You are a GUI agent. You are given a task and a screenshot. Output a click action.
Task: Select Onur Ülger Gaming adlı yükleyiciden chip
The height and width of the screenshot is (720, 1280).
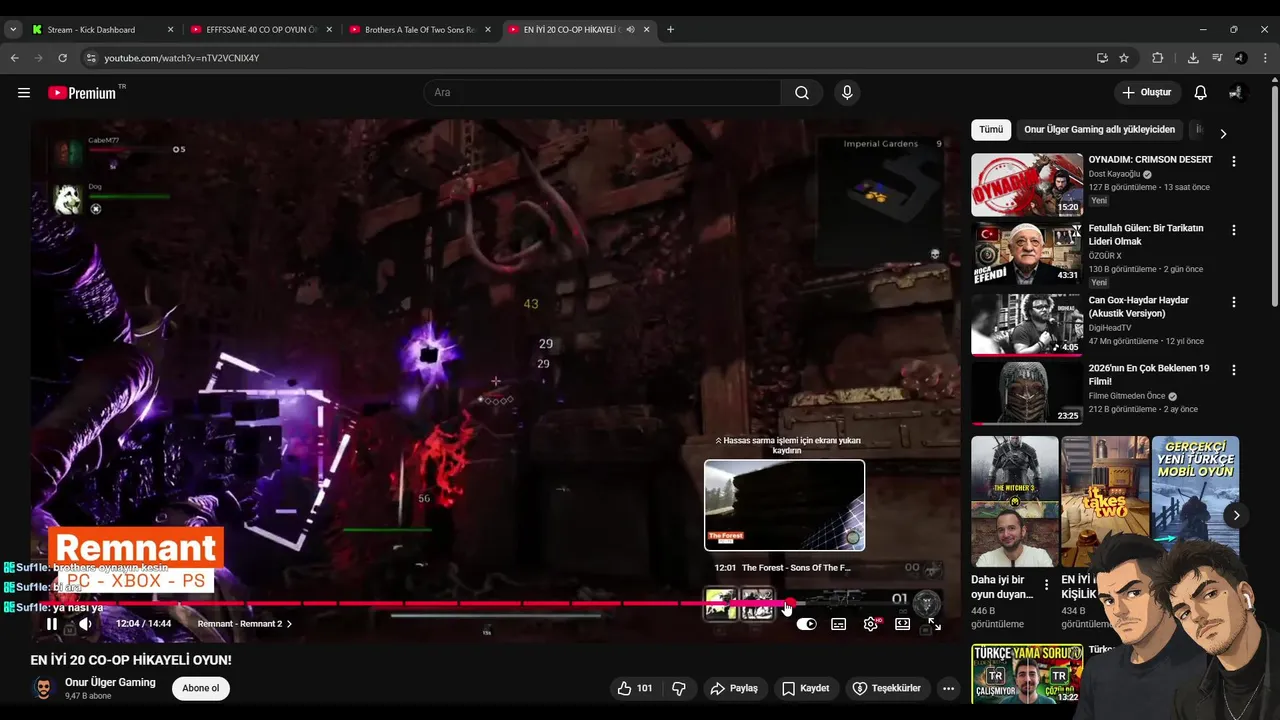(x=1100, y=130)
